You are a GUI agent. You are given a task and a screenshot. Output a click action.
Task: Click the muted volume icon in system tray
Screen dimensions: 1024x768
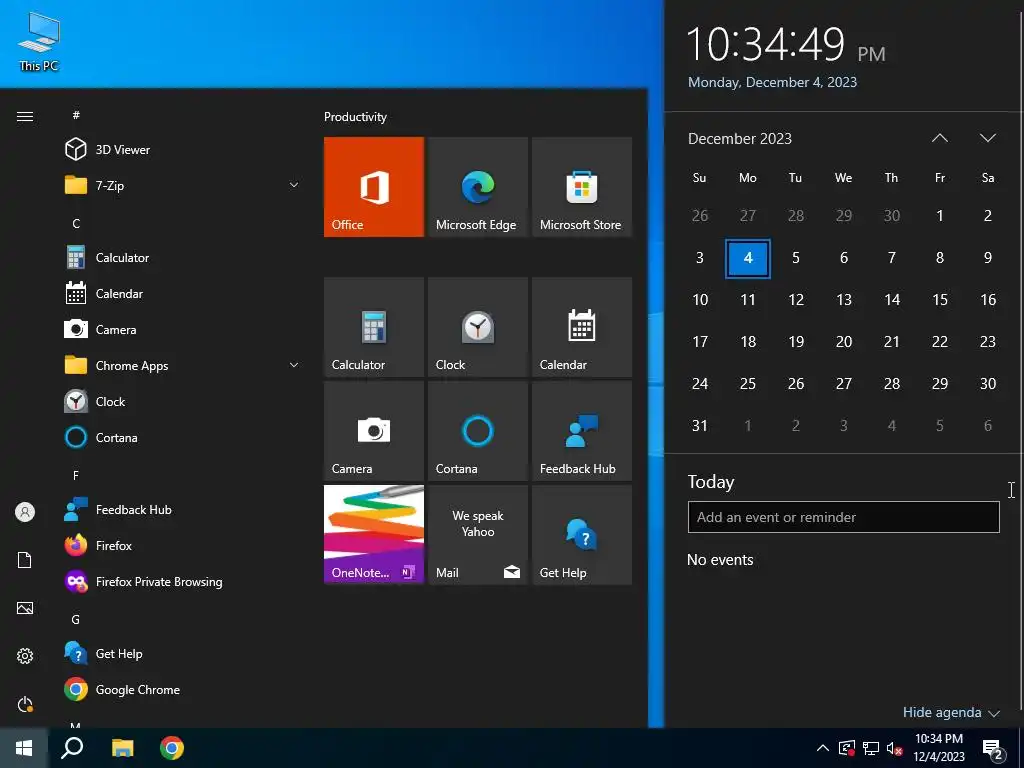(x=894, y=748)
